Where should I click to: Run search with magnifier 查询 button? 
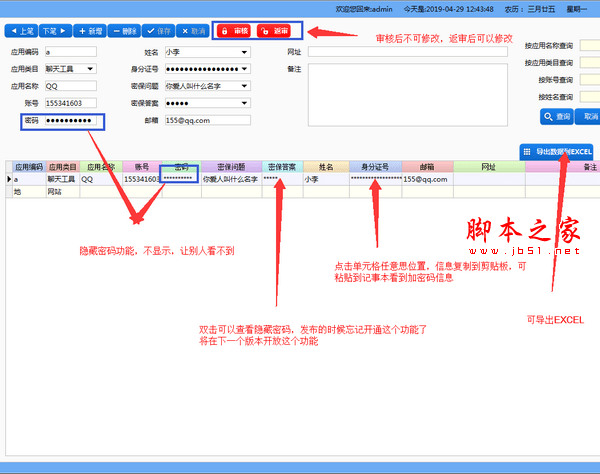coord(557,117)
